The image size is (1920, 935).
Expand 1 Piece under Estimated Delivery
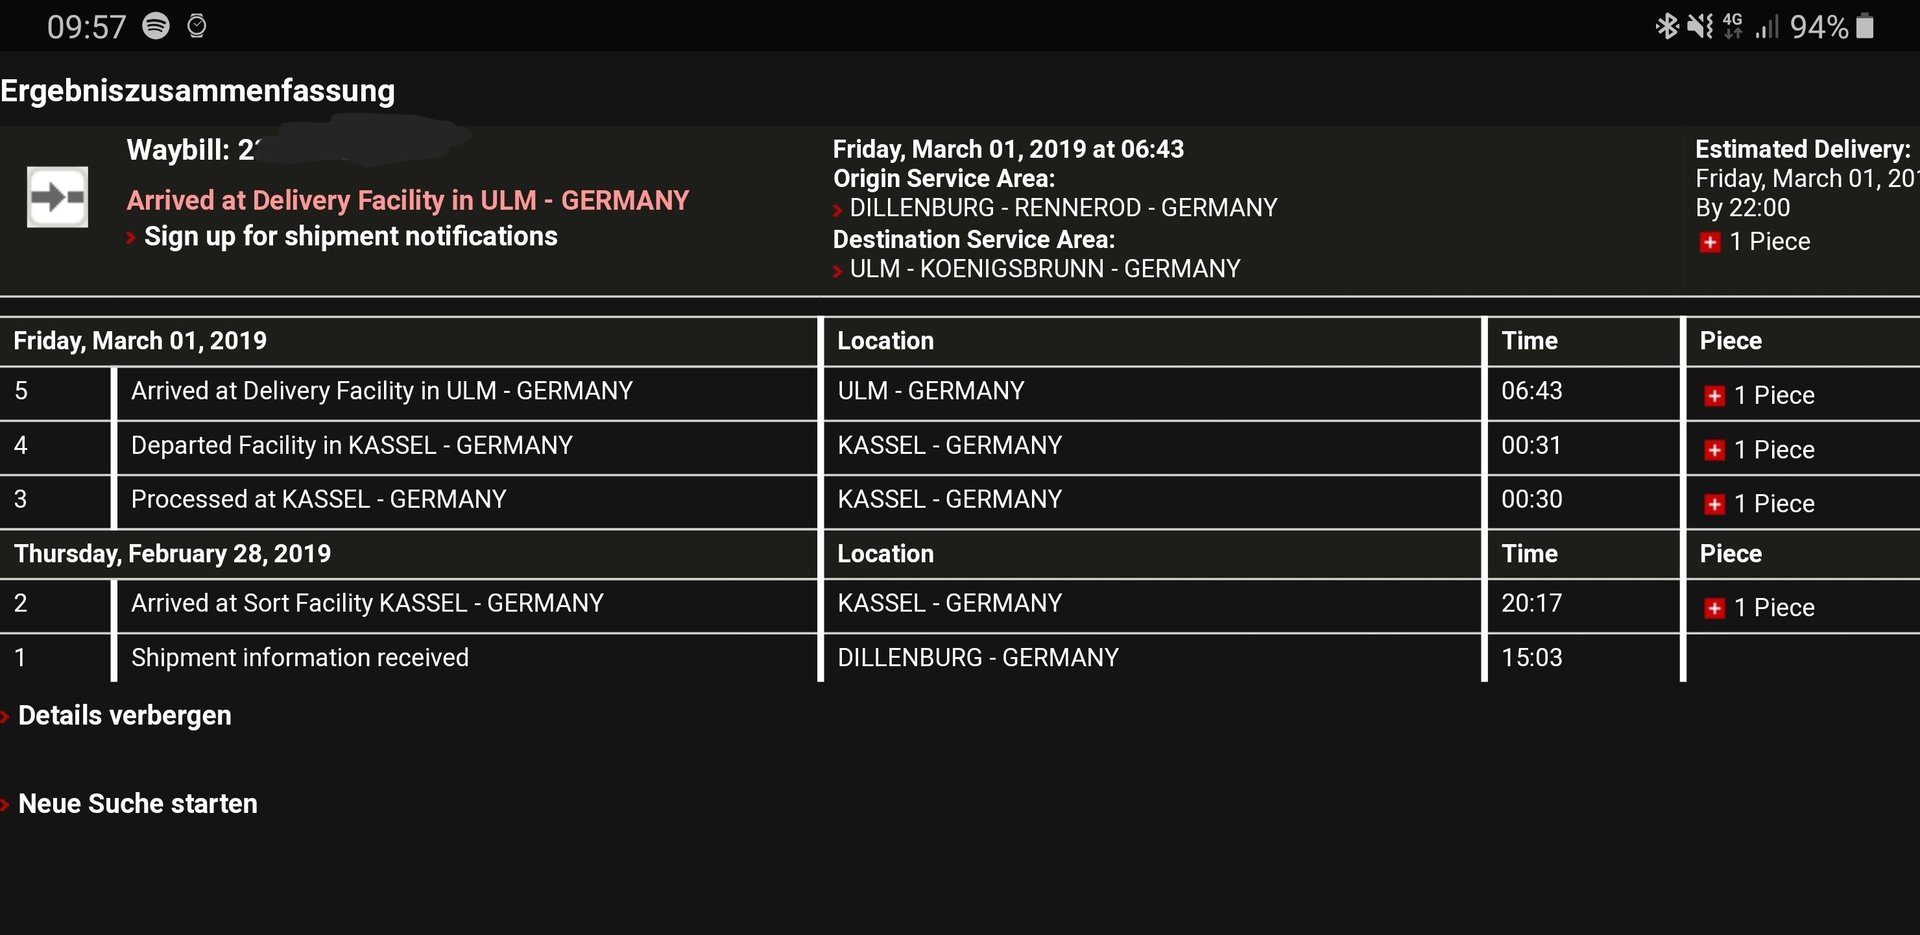(1755, 242)
